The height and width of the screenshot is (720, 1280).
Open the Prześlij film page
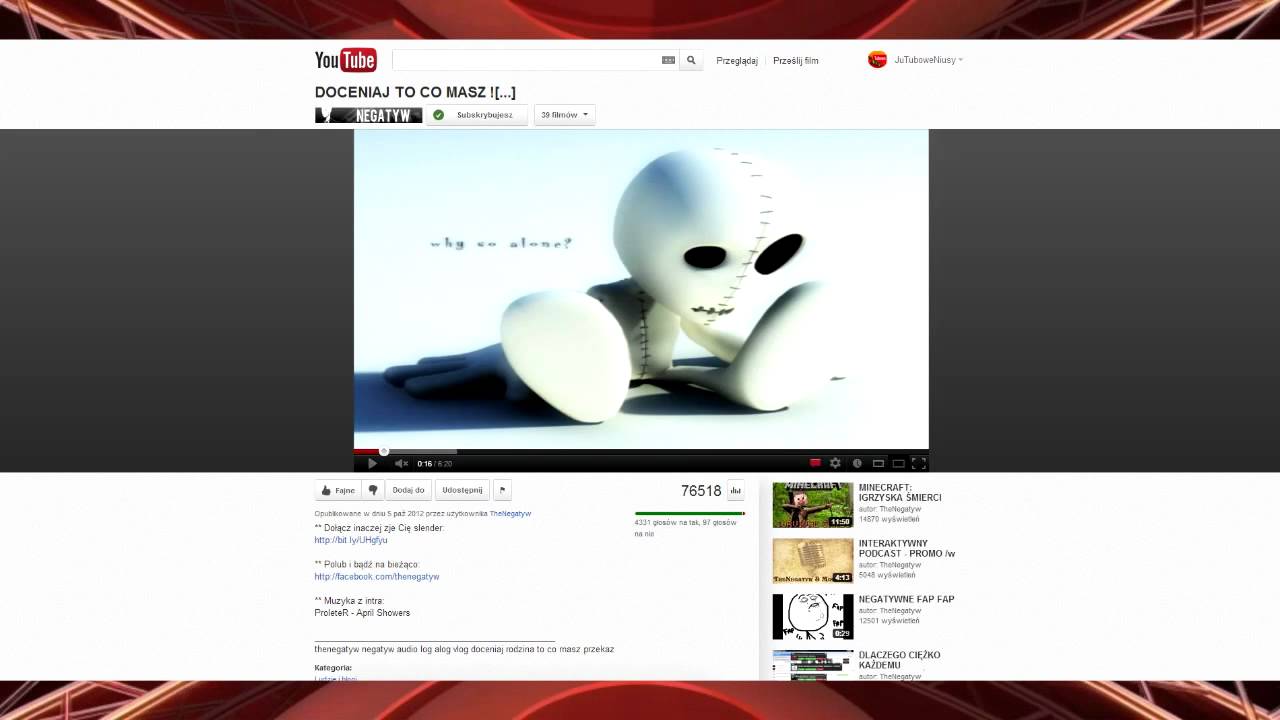(796, 61)
